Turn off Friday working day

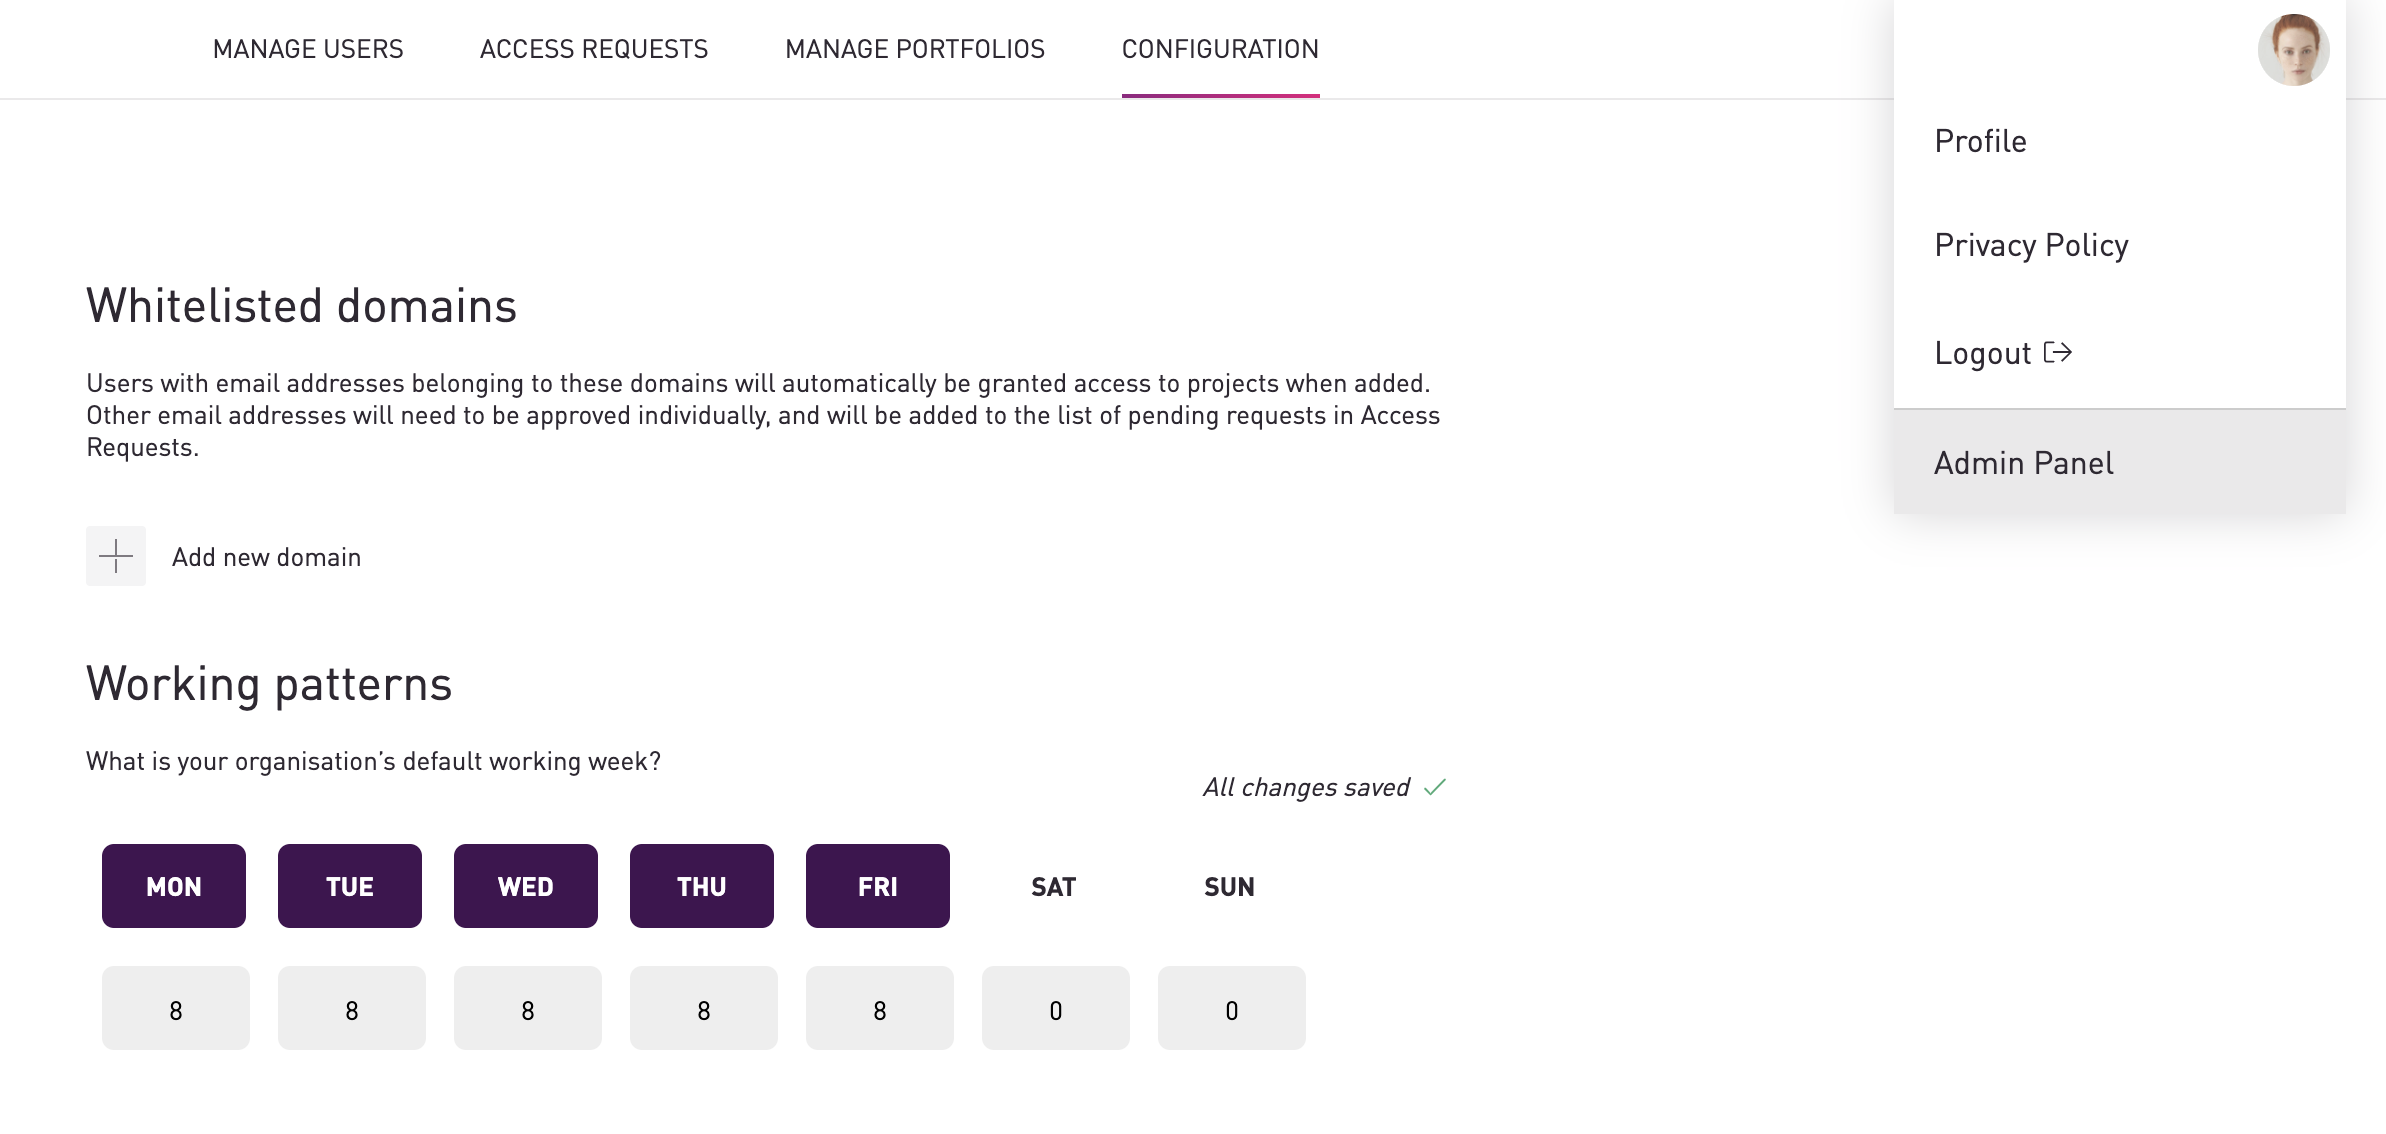[878, 886]
